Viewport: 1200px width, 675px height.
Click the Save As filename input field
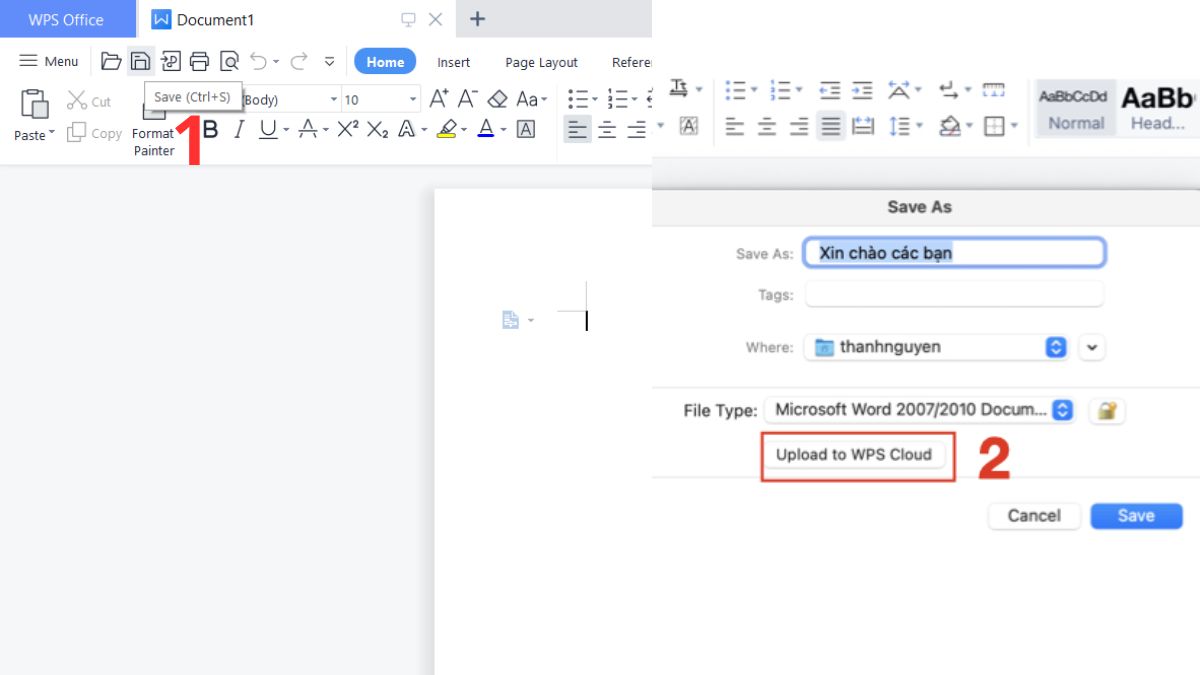(953, 252)
